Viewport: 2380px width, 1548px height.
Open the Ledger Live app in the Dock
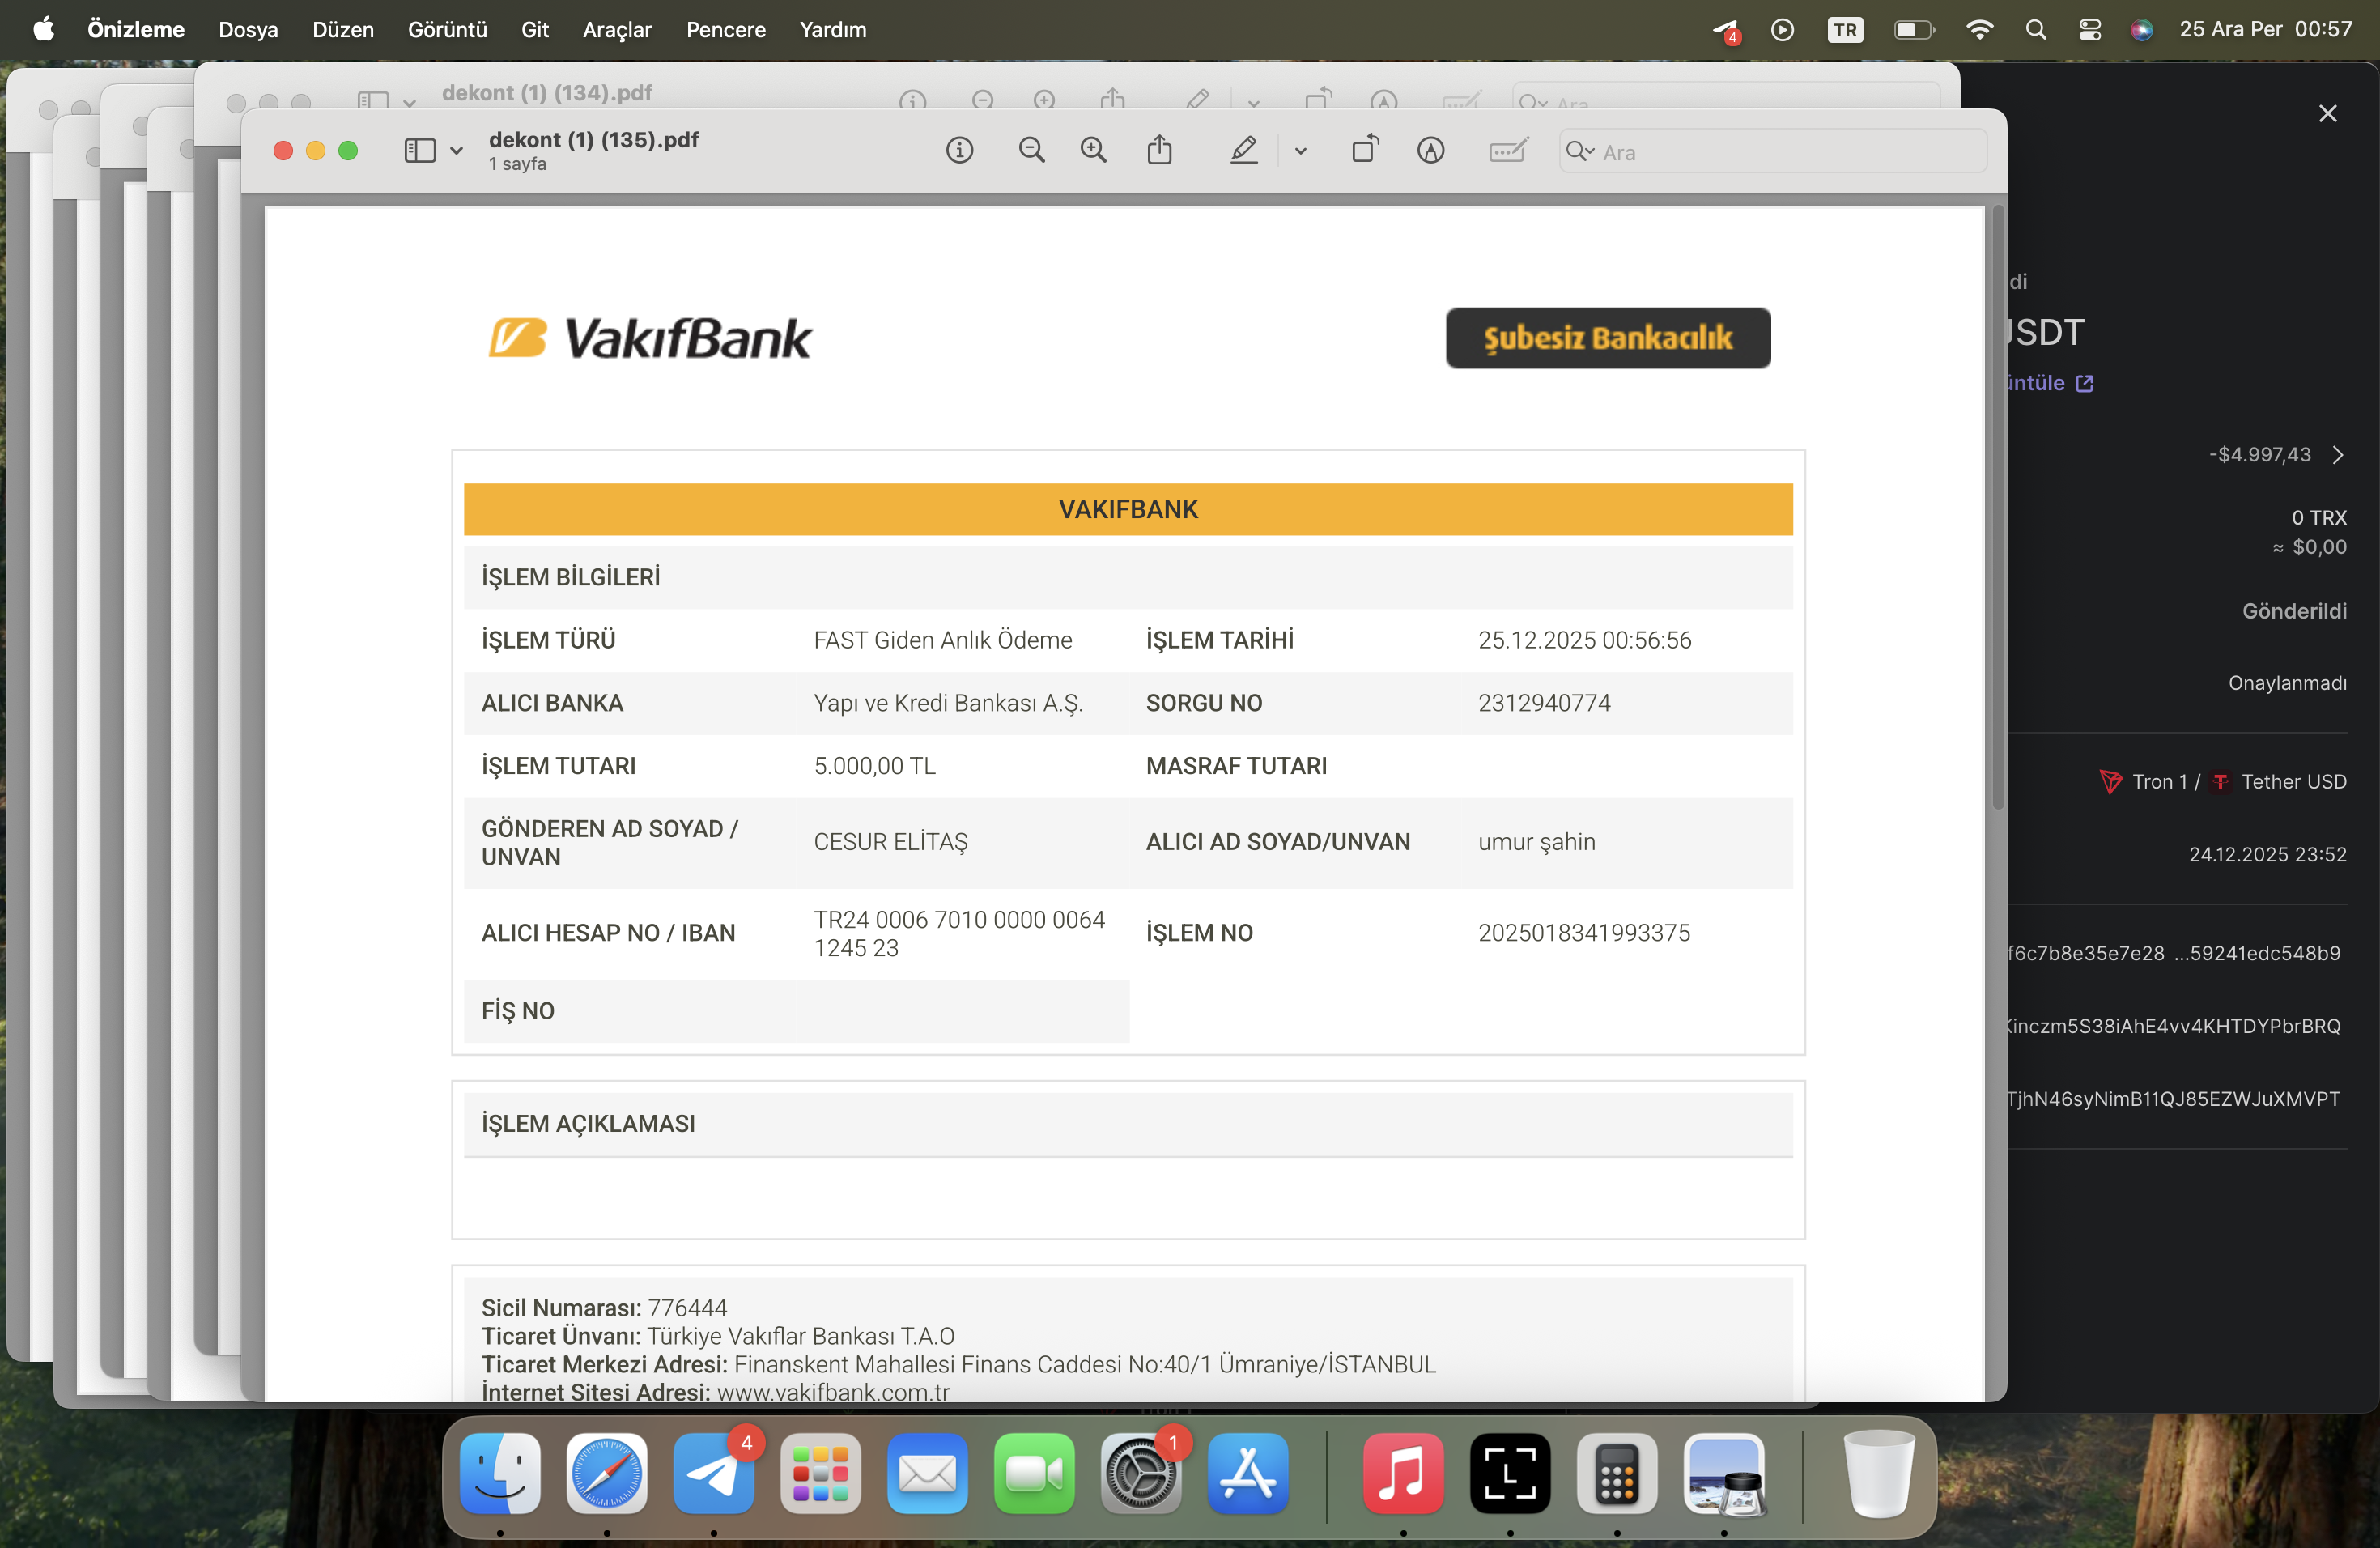[1510, 1474]
